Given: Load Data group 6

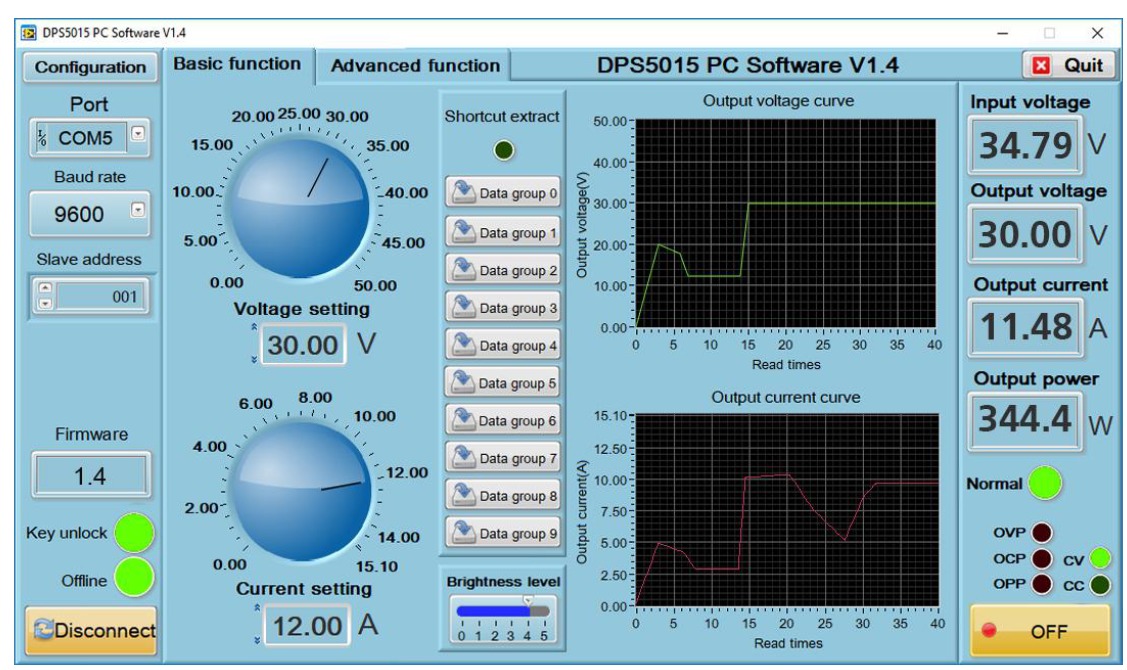Looking at the screenshot, I should [x=503, y=420].
